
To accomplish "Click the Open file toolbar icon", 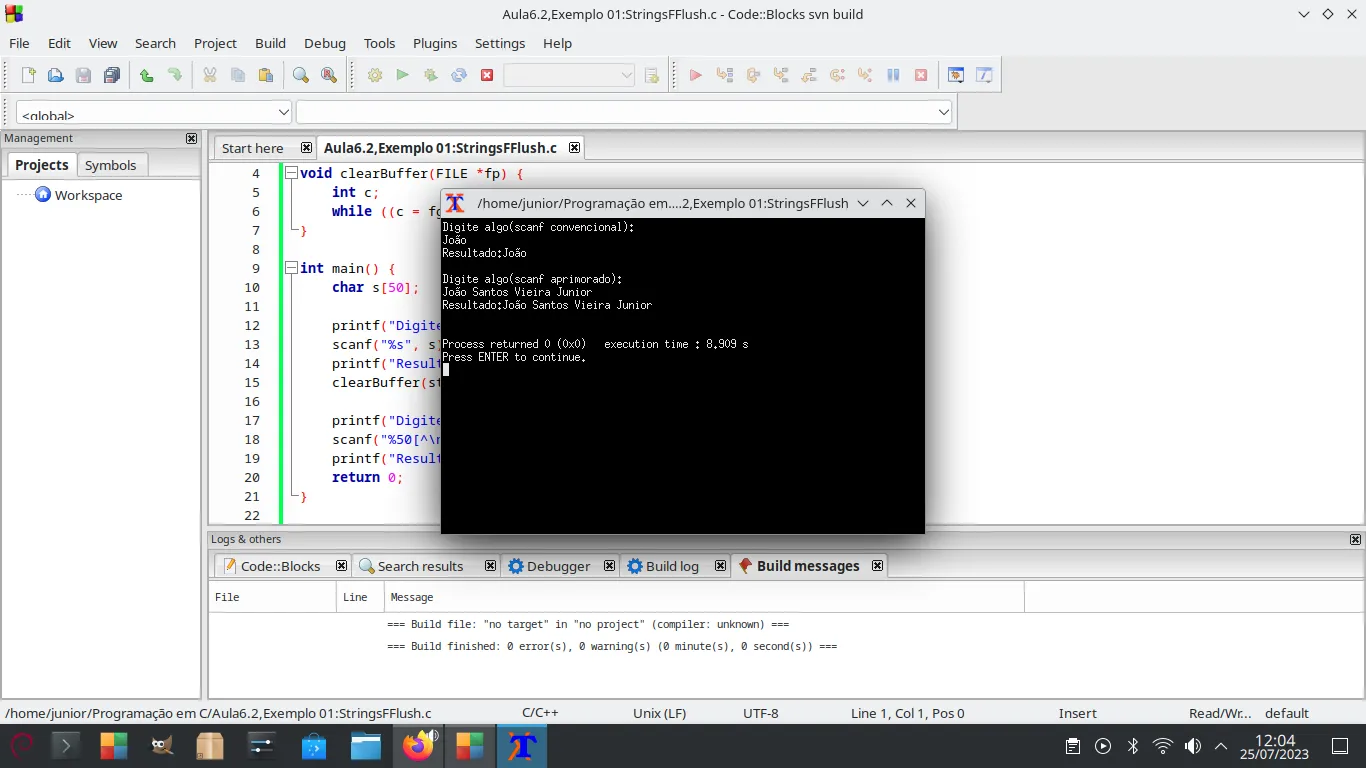I will [56, 75].
